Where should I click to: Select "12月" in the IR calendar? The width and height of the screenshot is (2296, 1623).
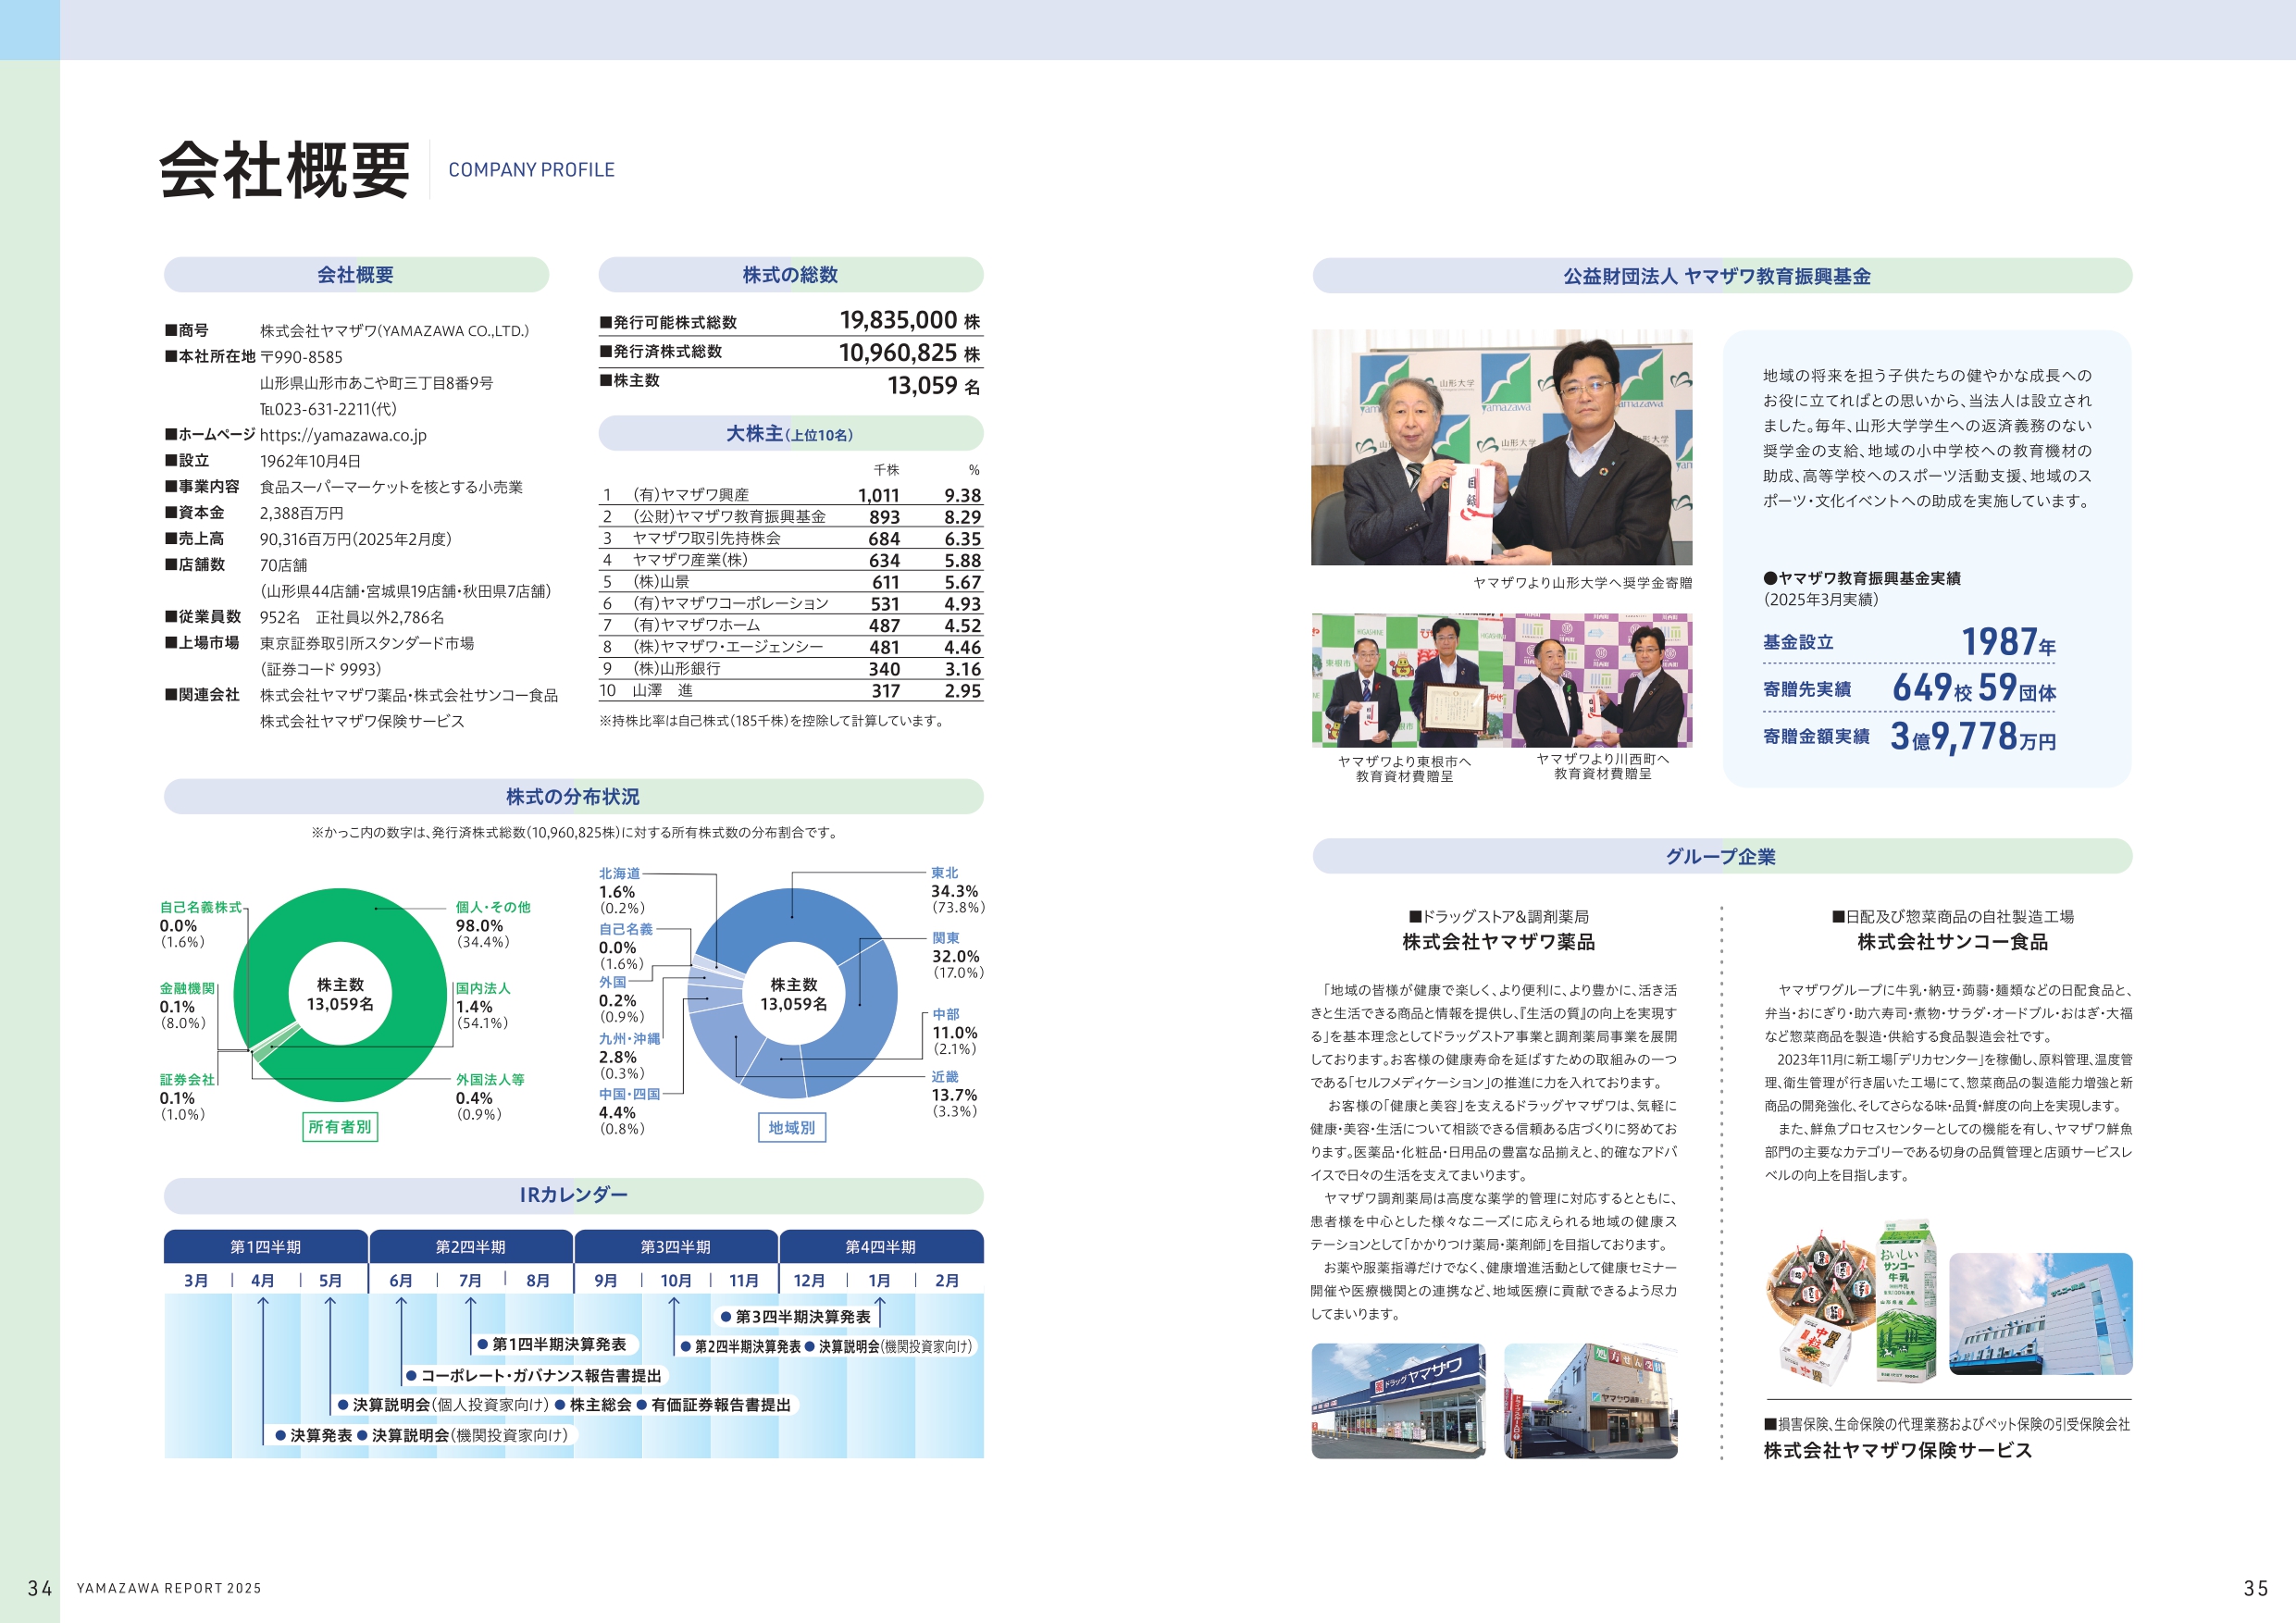[809, 1280]
